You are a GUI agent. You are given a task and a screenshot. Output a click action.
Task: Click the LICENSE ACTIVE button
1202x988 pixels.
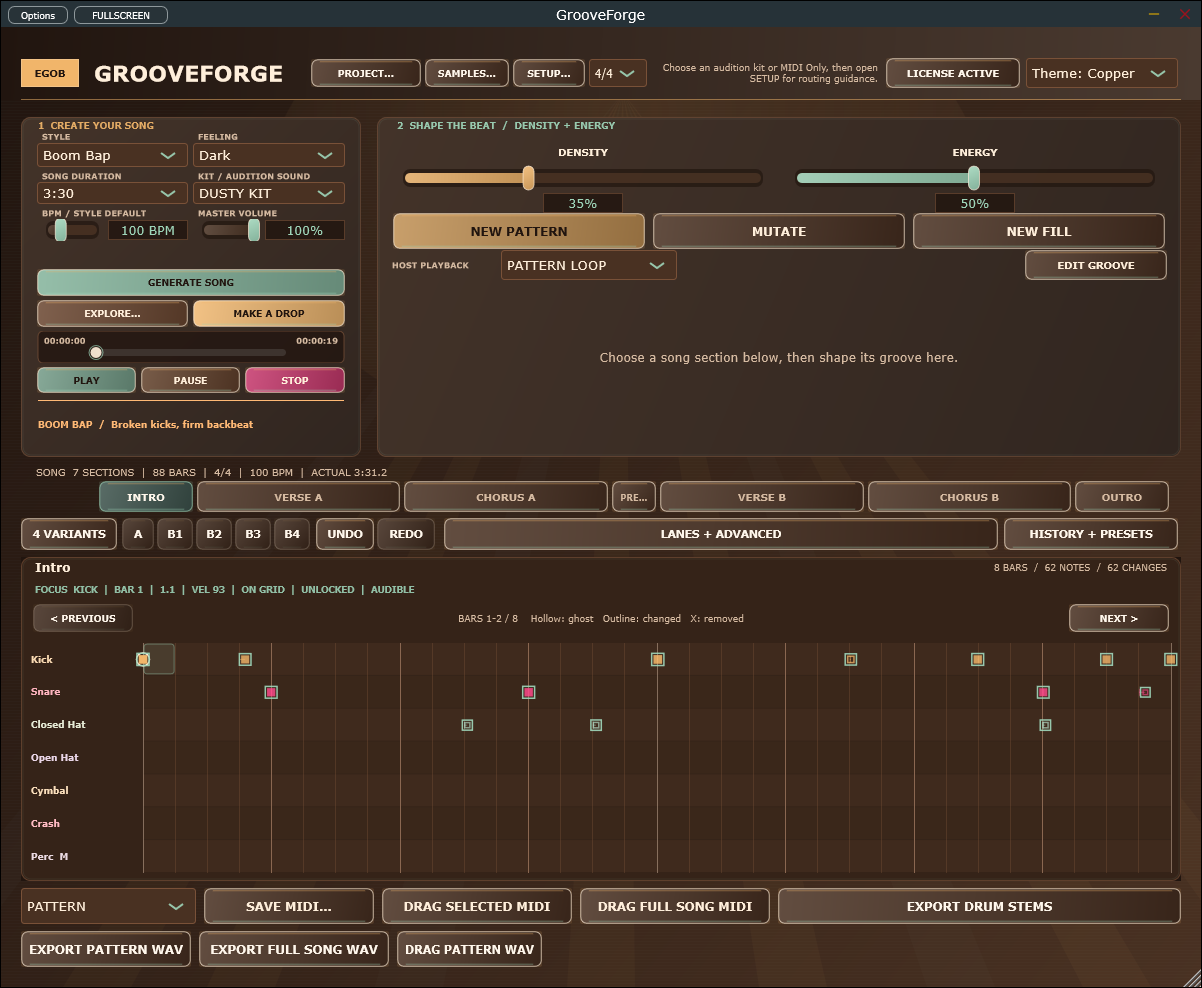point(953,73)
